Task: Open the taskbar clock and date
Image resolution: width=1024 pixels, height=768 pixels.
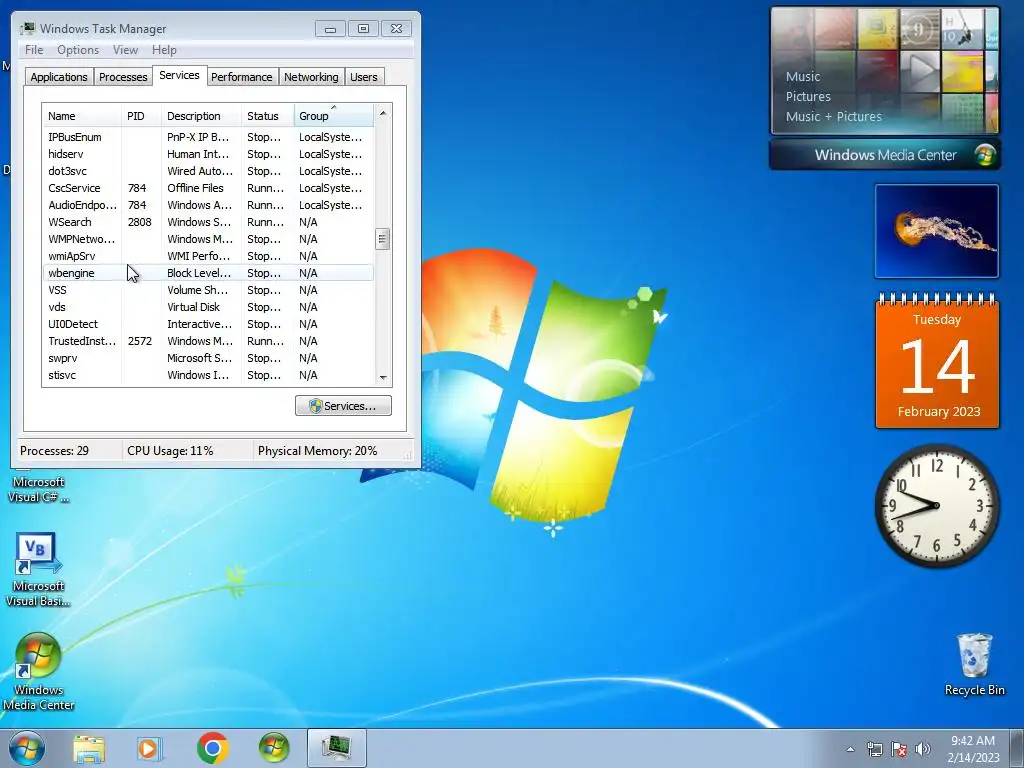Action: [x=973, y=749]
